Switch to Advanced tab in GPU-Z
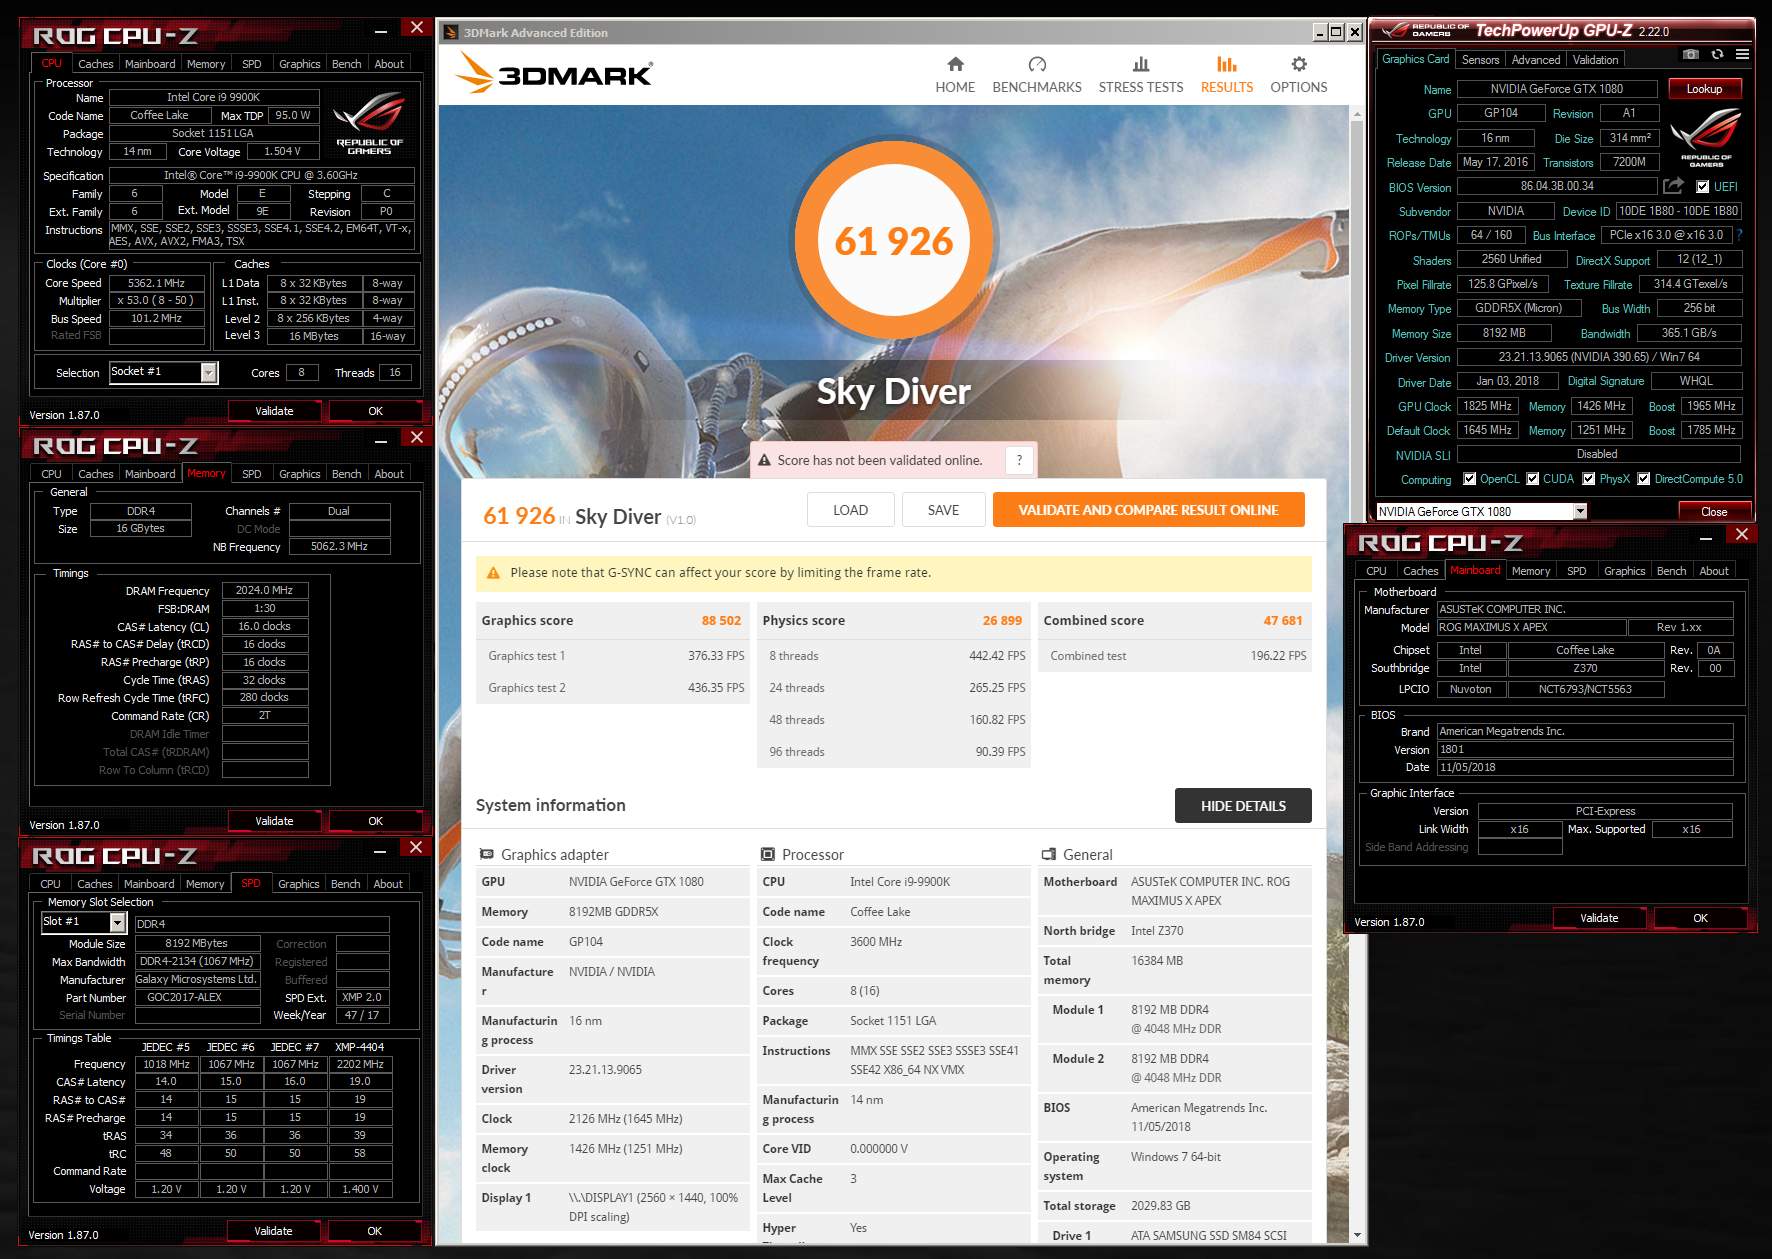 click(1535, 60)
